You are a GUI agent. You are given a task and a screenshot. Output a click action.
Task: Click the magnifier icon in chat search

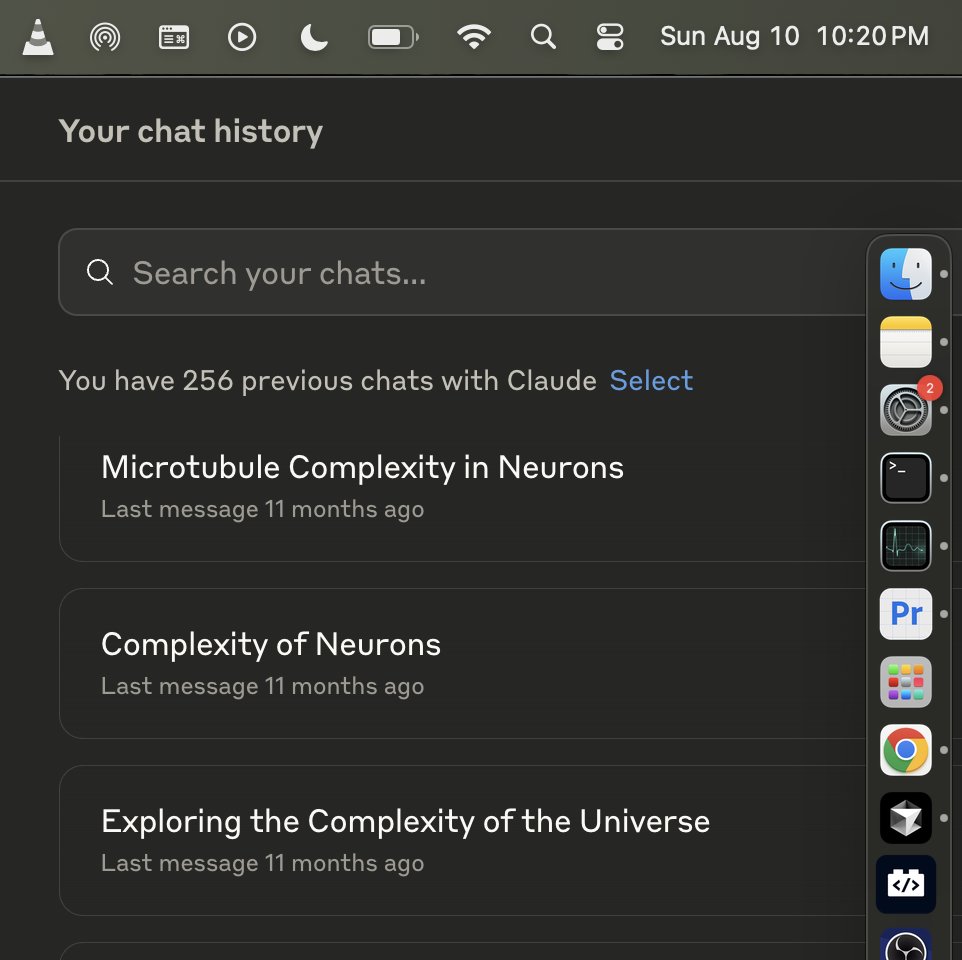99,272
